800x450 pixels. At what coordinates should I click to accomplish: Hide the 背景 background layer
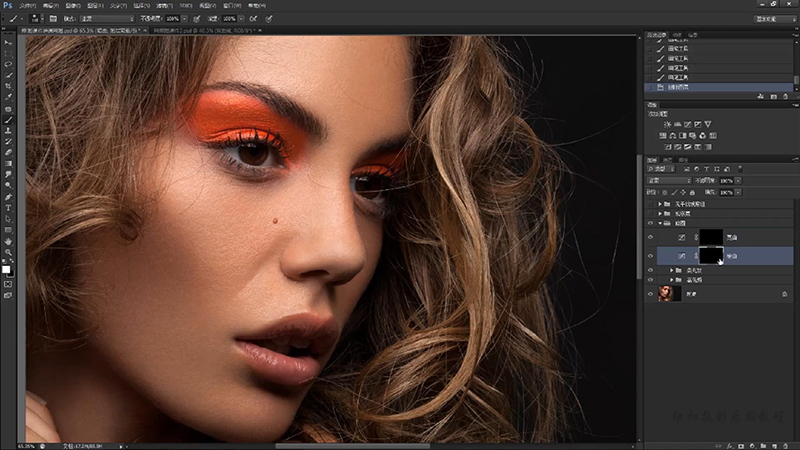651,294
